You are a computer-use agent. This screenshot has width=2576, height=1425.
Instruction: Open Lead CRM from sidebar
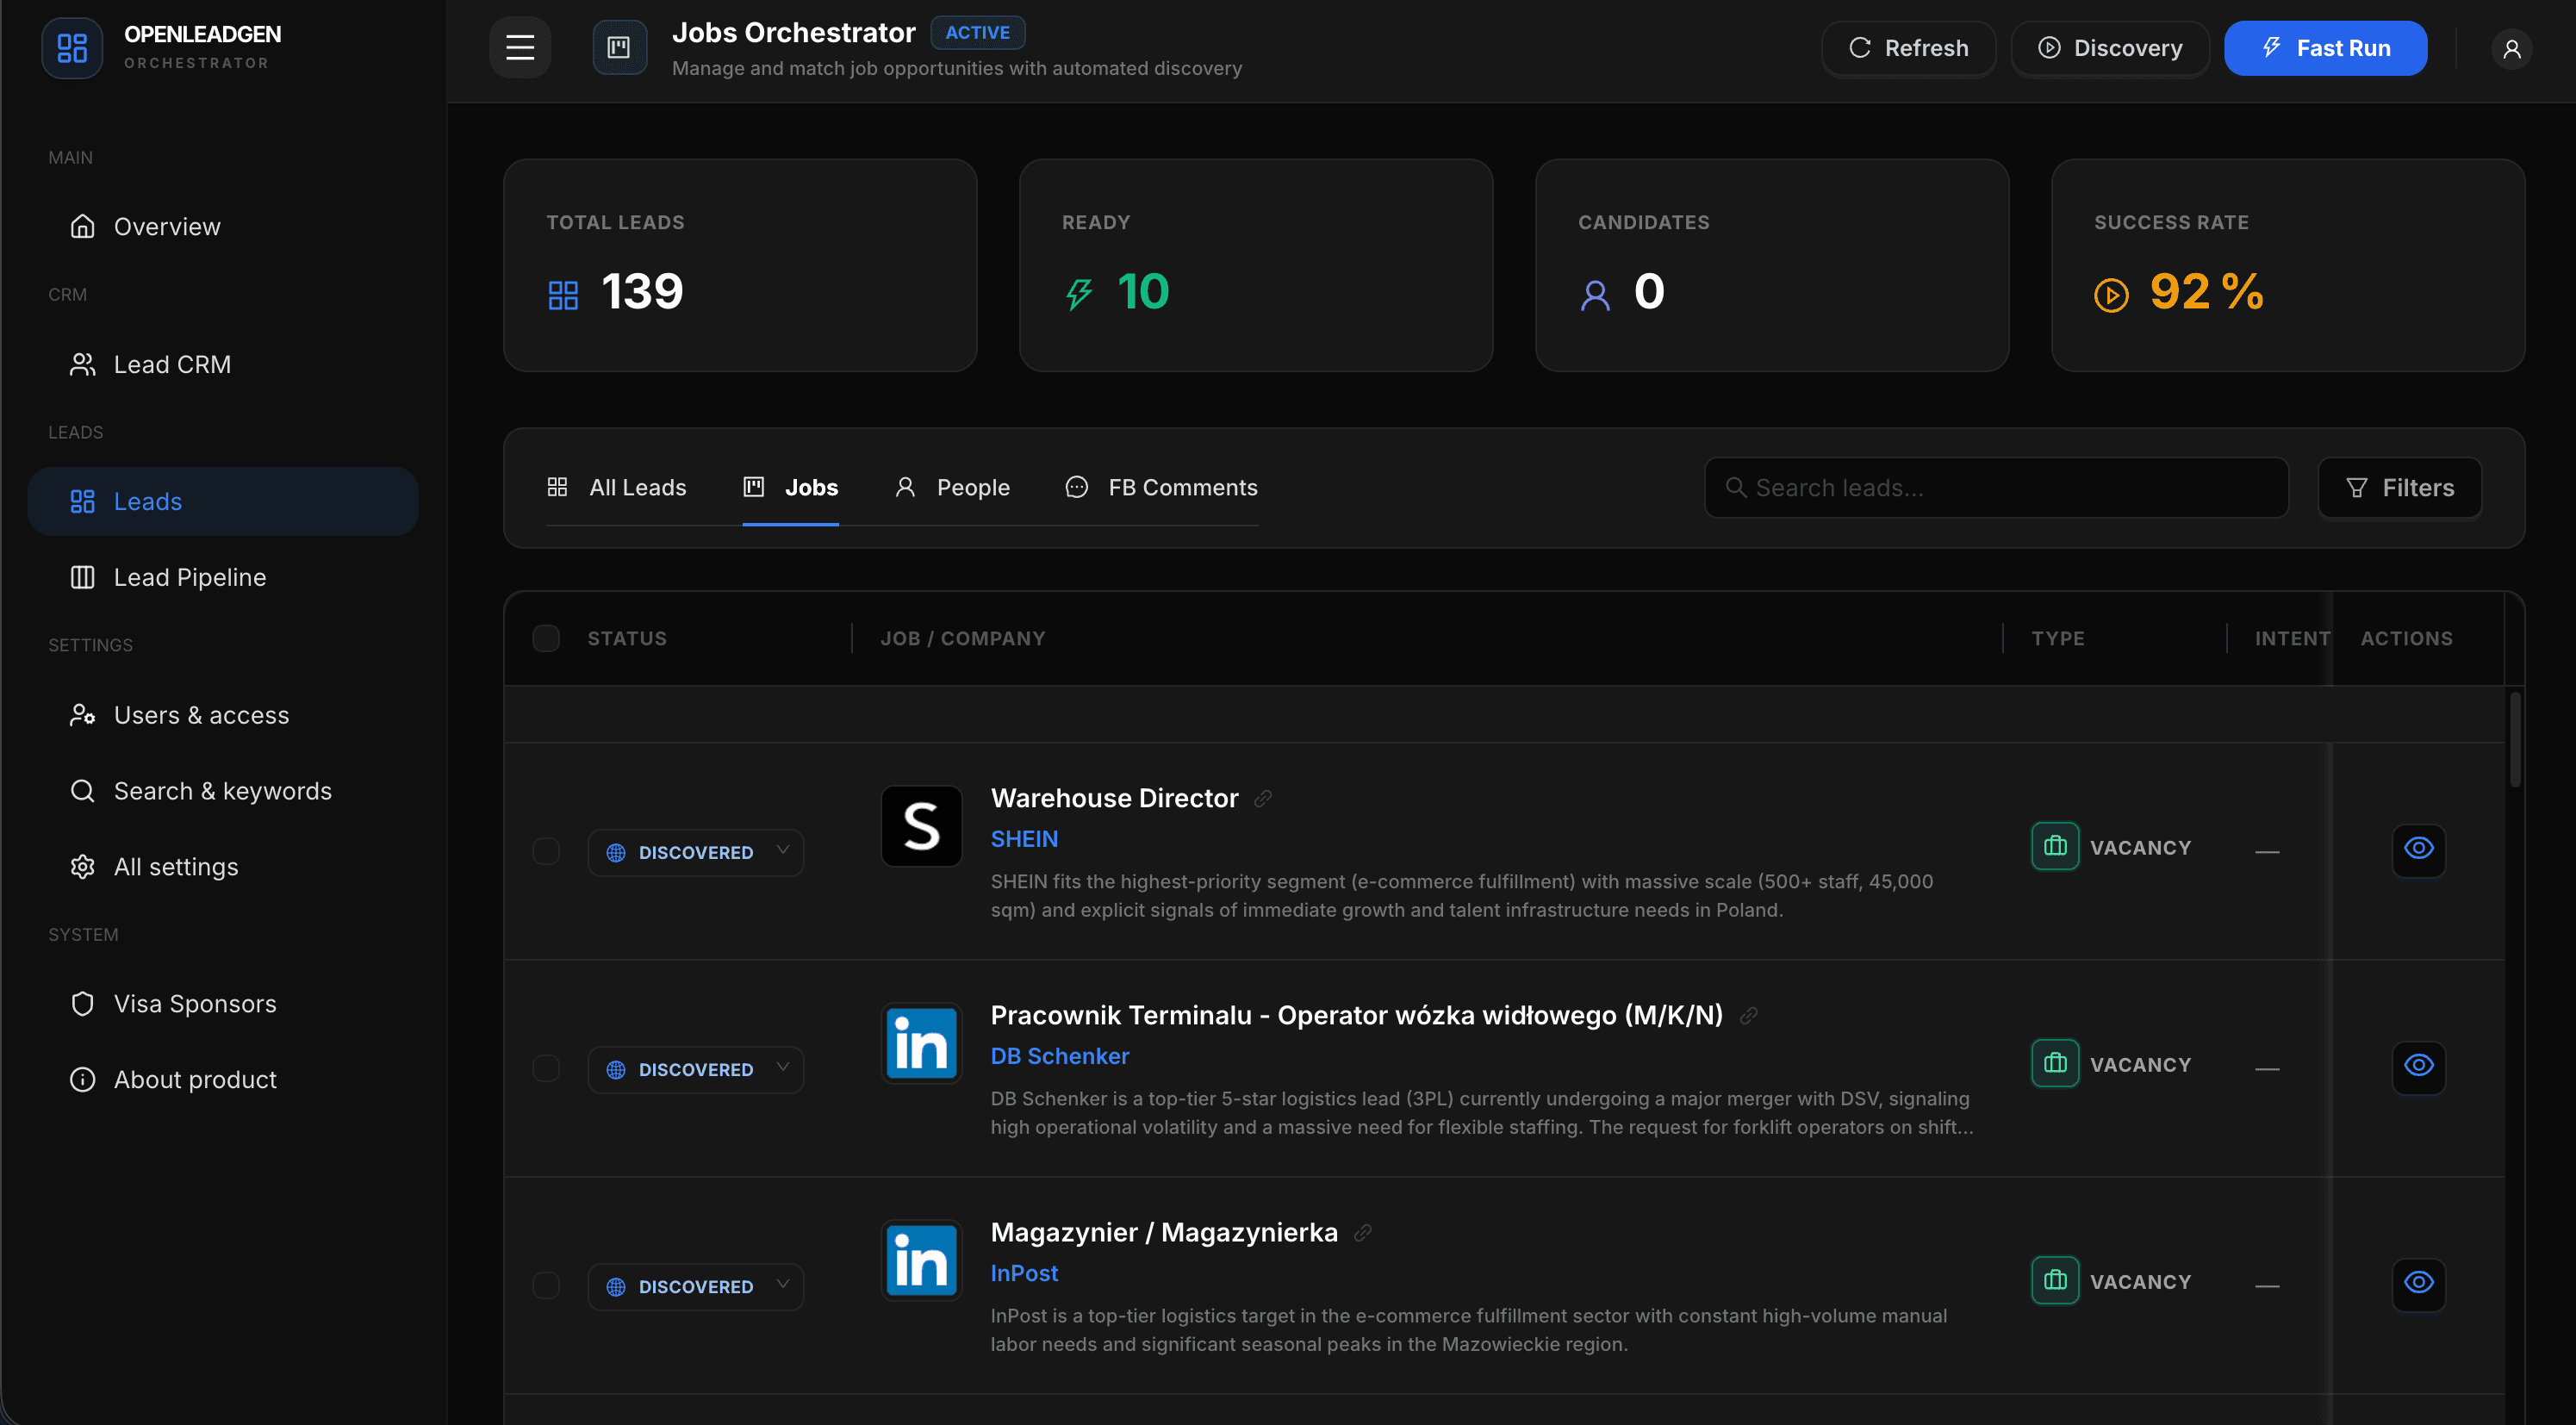222,364
